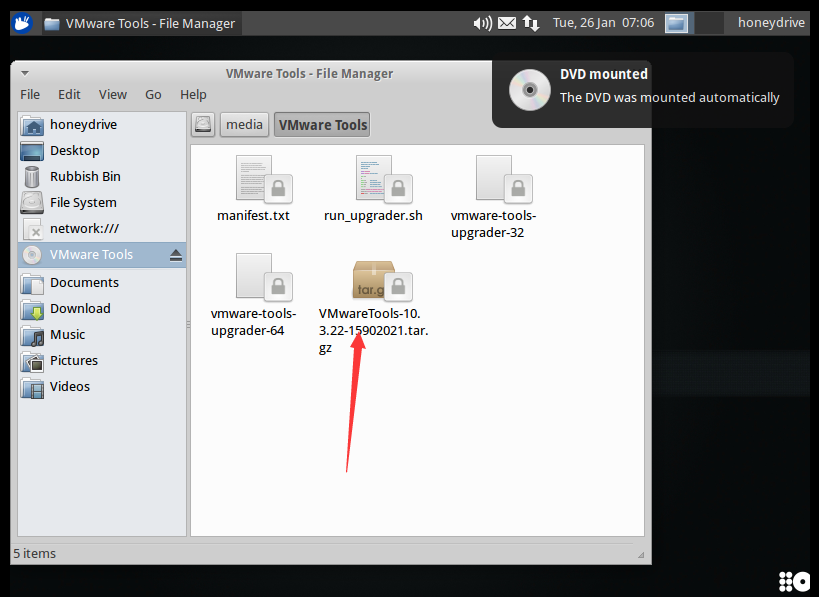Open the honeydrive home folder icon

[32, 125]
